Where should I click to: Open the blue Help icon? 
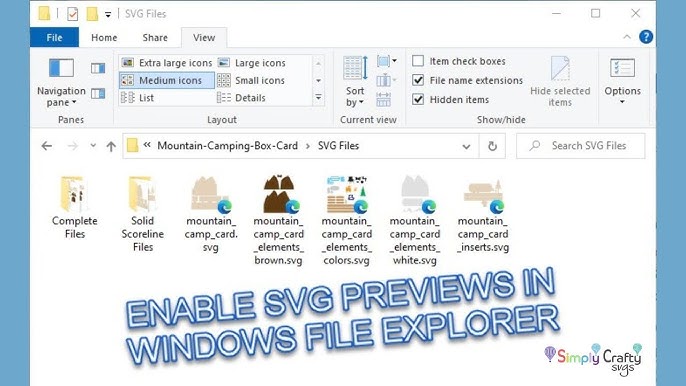pyautogui.click(x=646, y=37)
